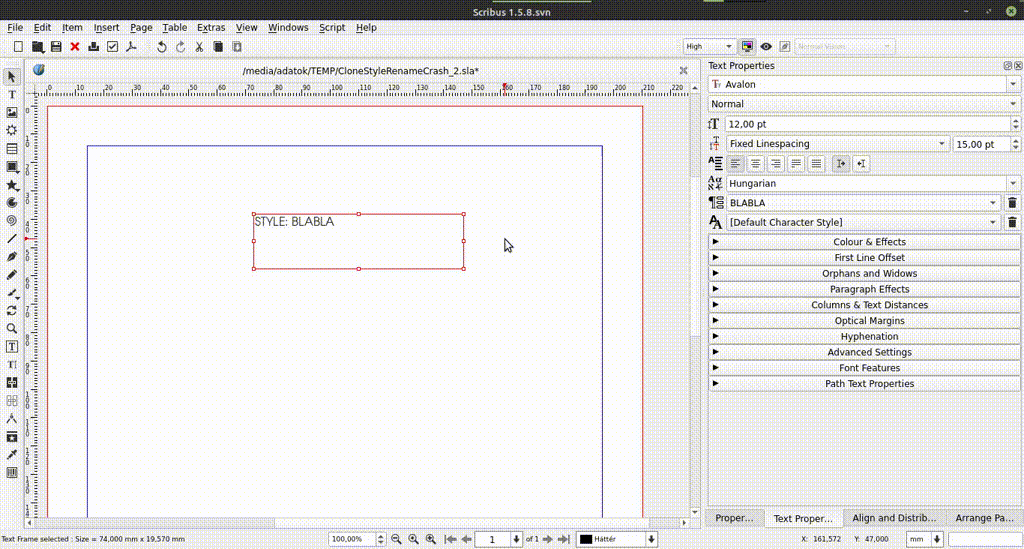Expand the Hyphenation section
Image resolution: width=1024 pixels, height=549 pixels.
865,337
